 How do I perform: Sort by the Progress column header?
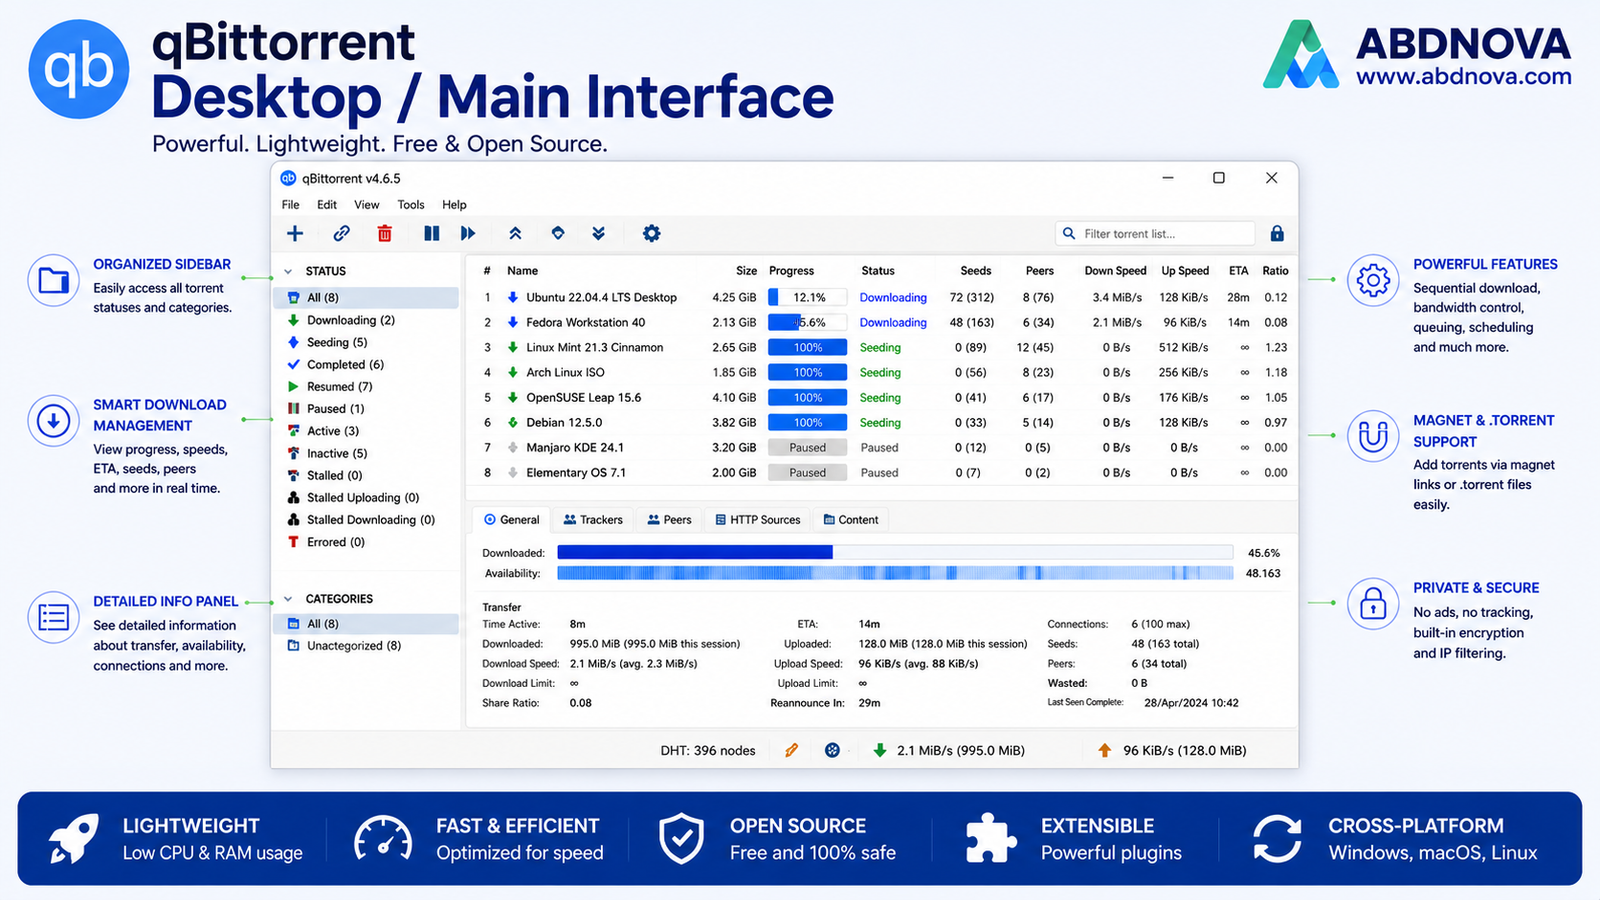coord(791,270)
